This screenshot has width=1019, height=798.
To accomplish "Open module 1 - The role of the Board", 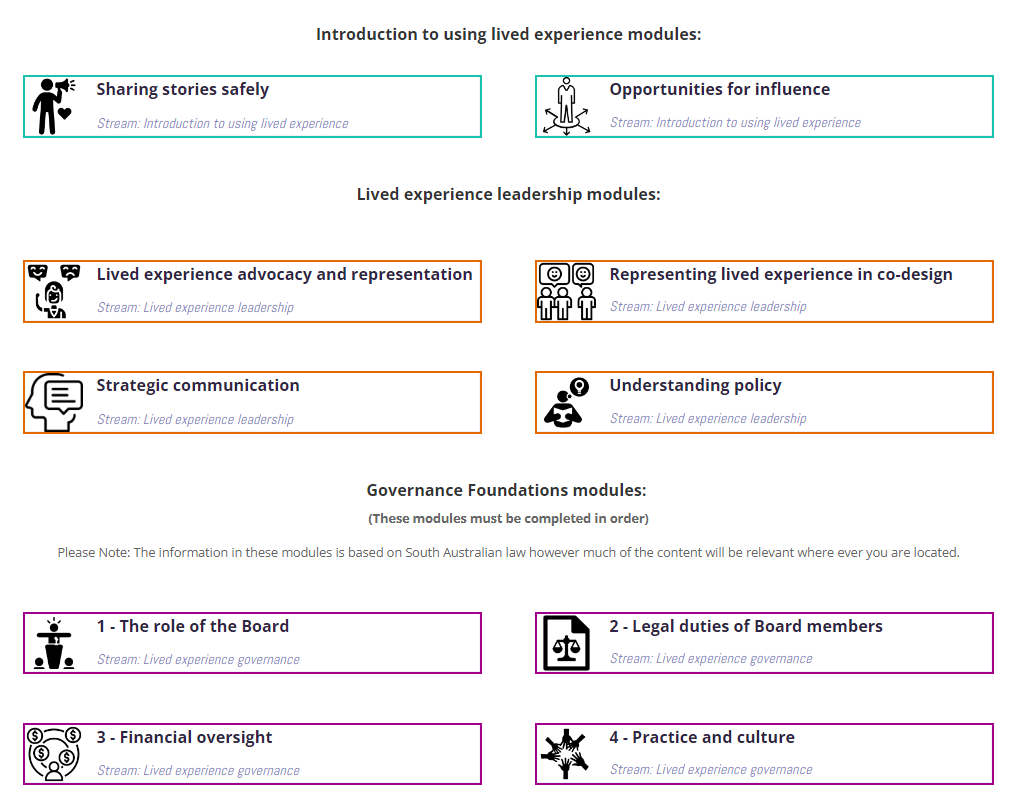I will click(193, 627).
